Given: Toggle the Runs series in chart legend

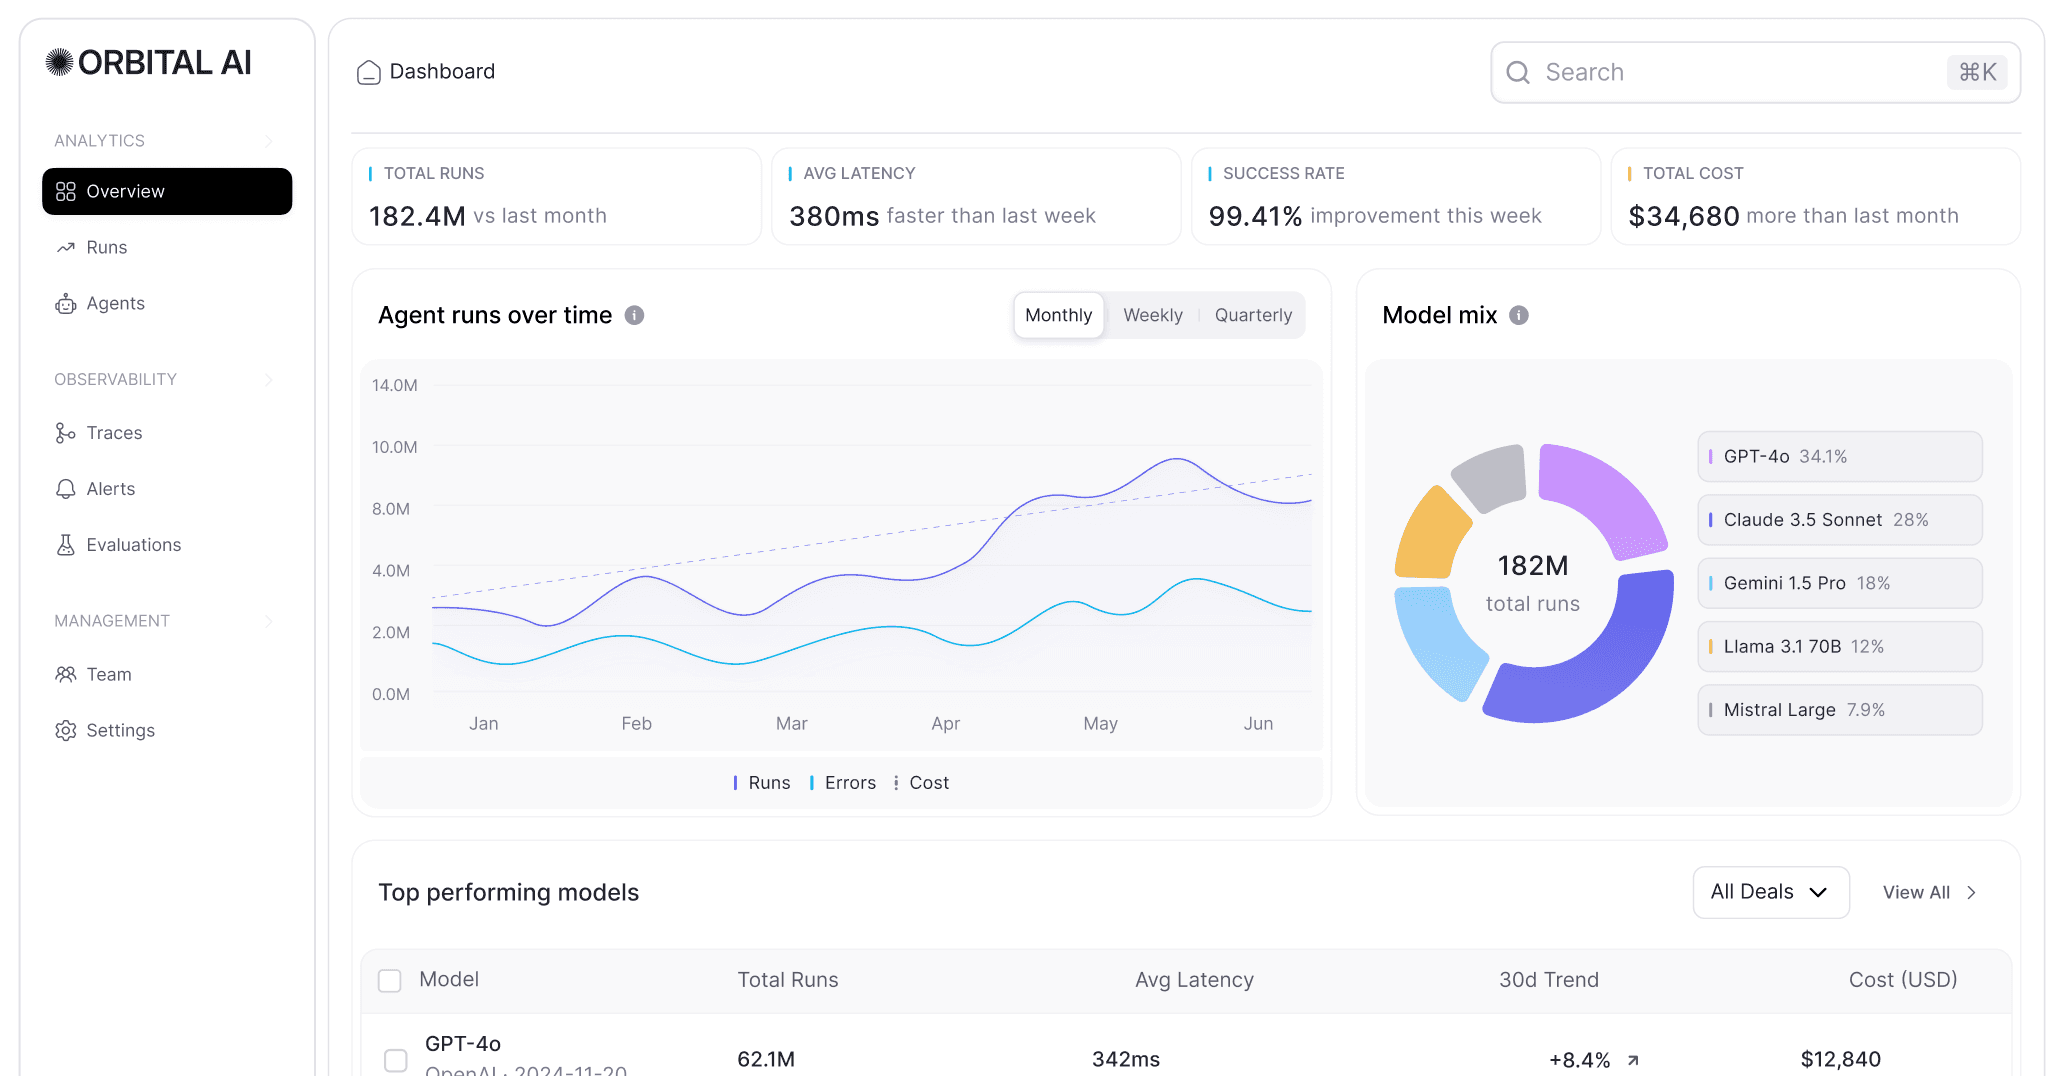Looking at the screenshot, I should pyautogui.click(x=762, y=783).
